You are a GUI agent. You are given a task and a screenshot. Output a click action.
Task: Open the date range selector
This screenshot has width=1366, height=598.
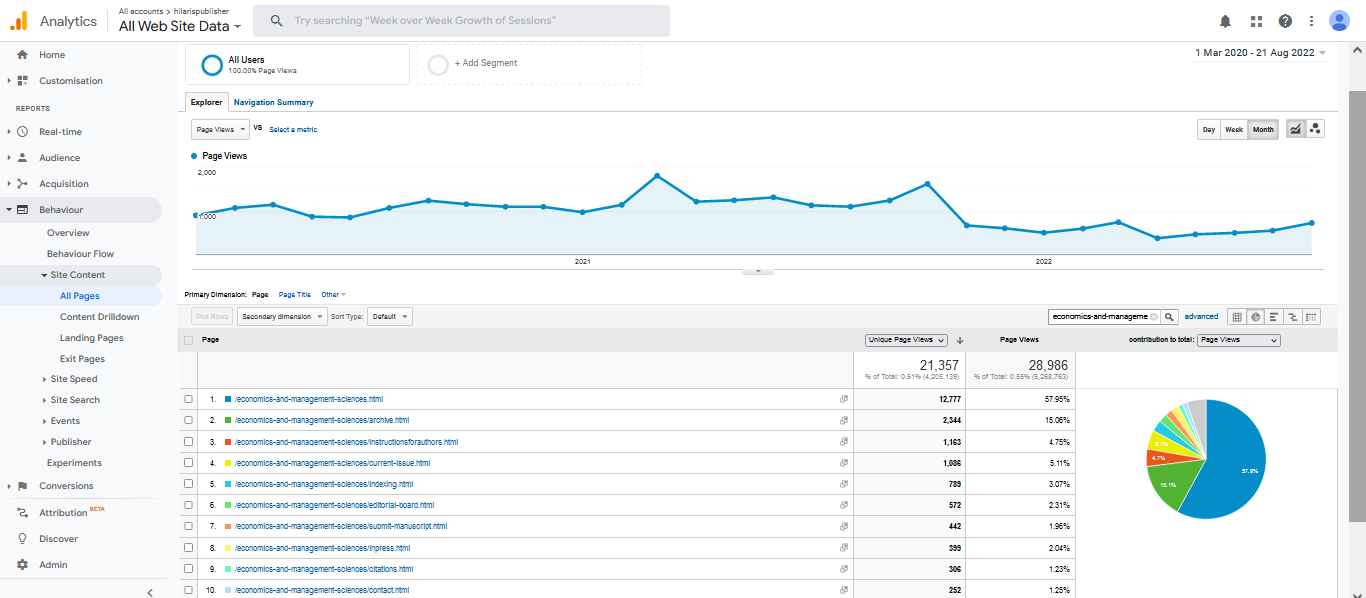tap(1260, 53)
